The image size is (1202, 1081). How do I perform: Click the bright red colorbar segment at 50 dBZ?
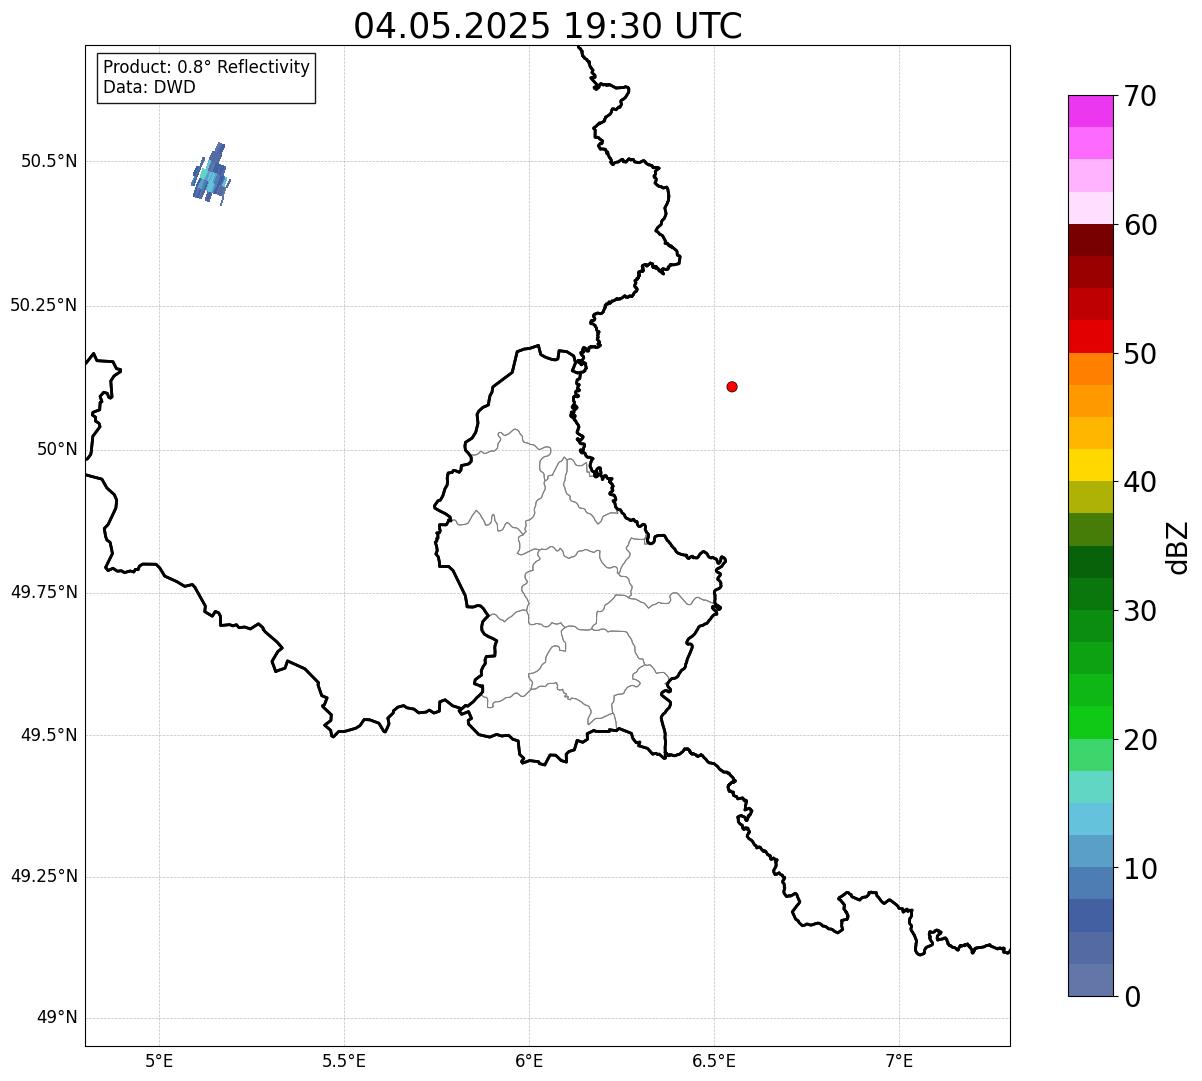point(1090,336)
